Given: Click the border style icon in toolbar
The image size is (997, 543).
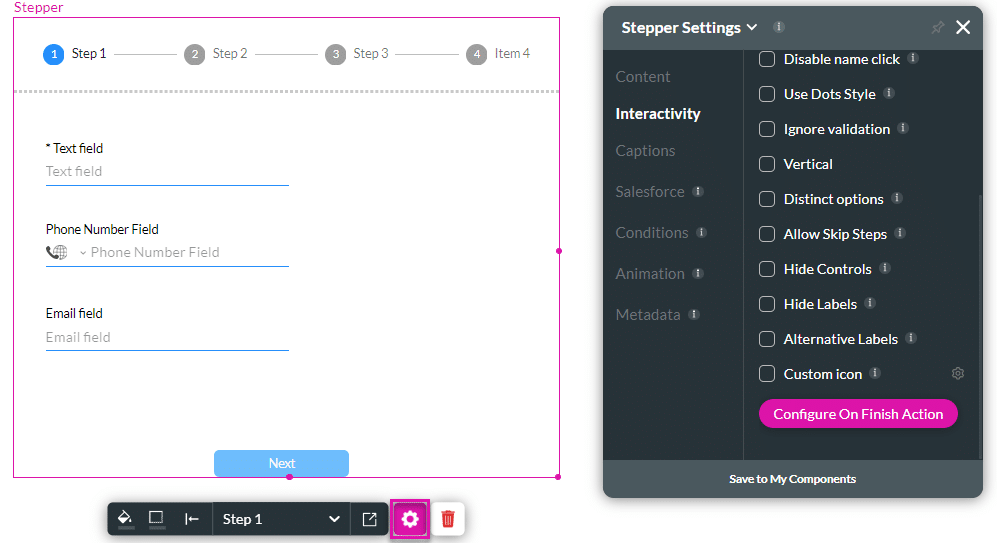Looking at the screenshot, I should tap(156, 519).
